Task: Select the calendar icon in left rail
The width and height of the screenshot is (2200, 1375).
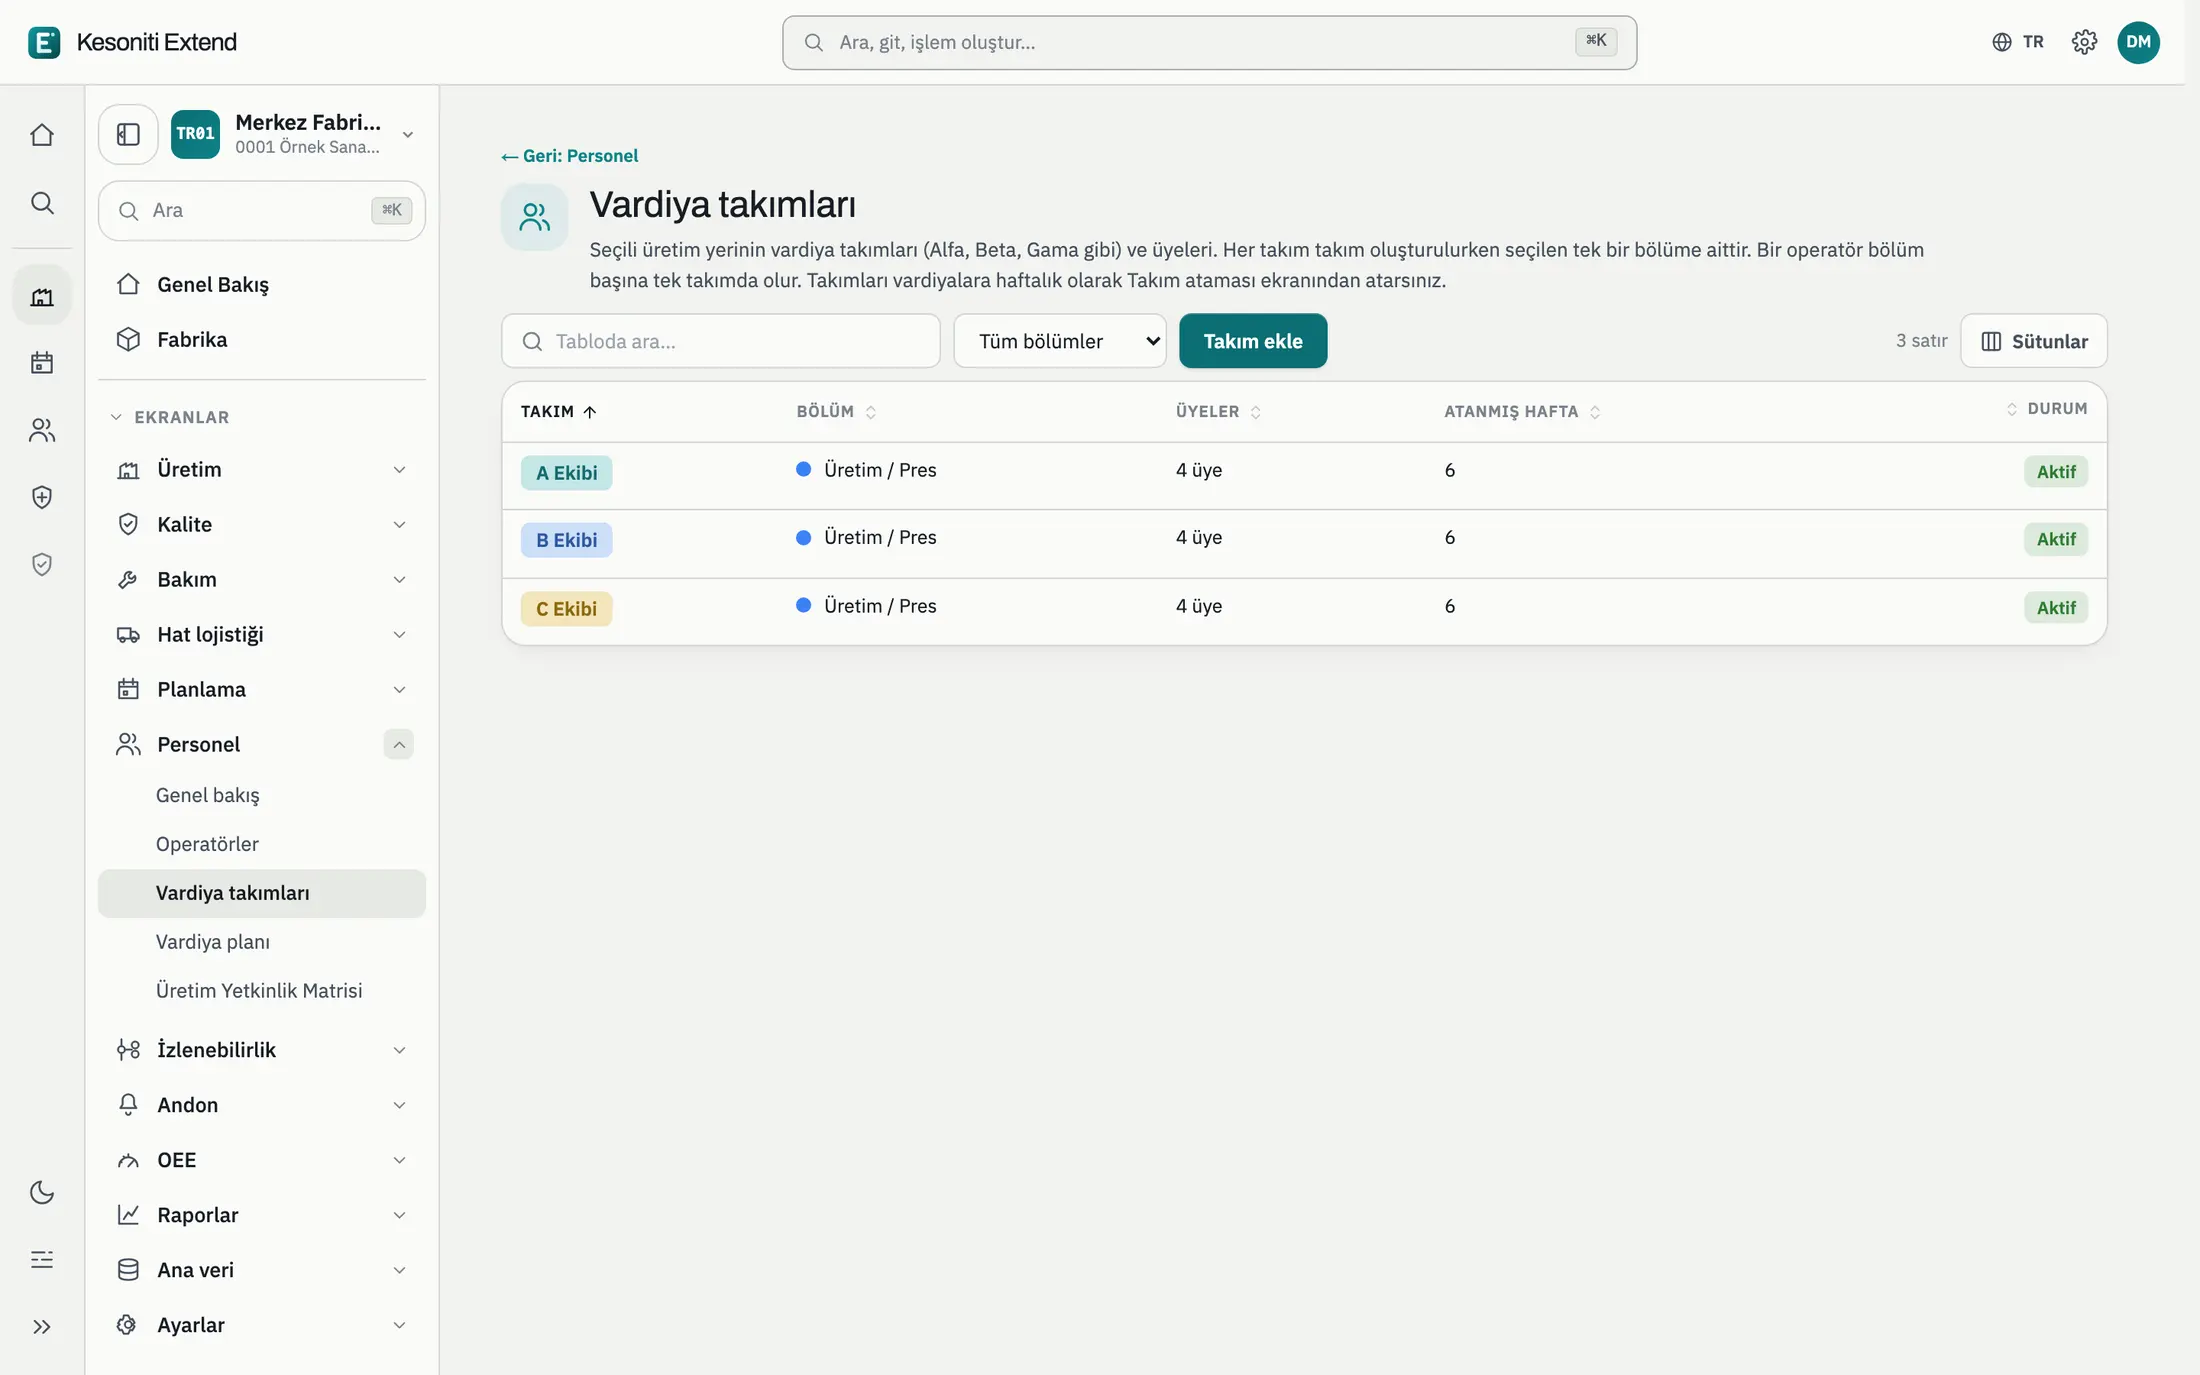Action: pos(42,362)
